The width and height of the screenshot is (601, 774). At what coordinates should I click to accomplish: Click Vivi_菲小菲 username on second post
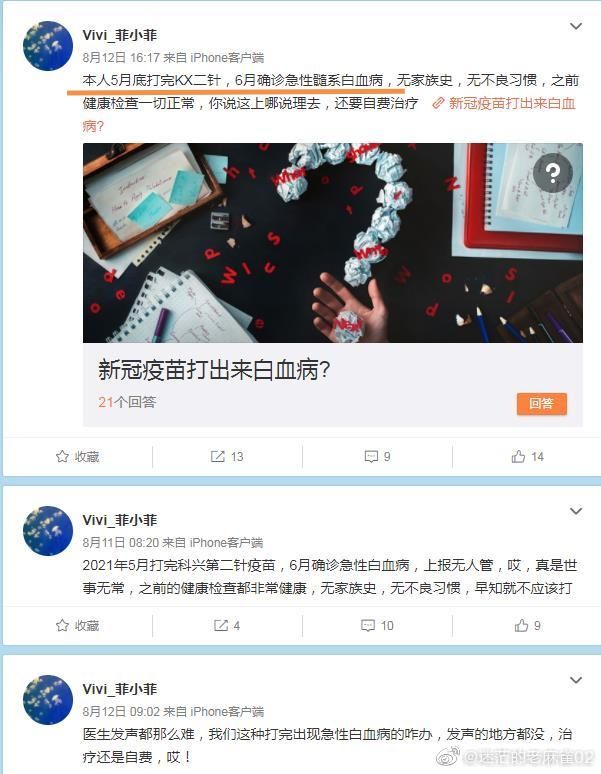(119, 520)
